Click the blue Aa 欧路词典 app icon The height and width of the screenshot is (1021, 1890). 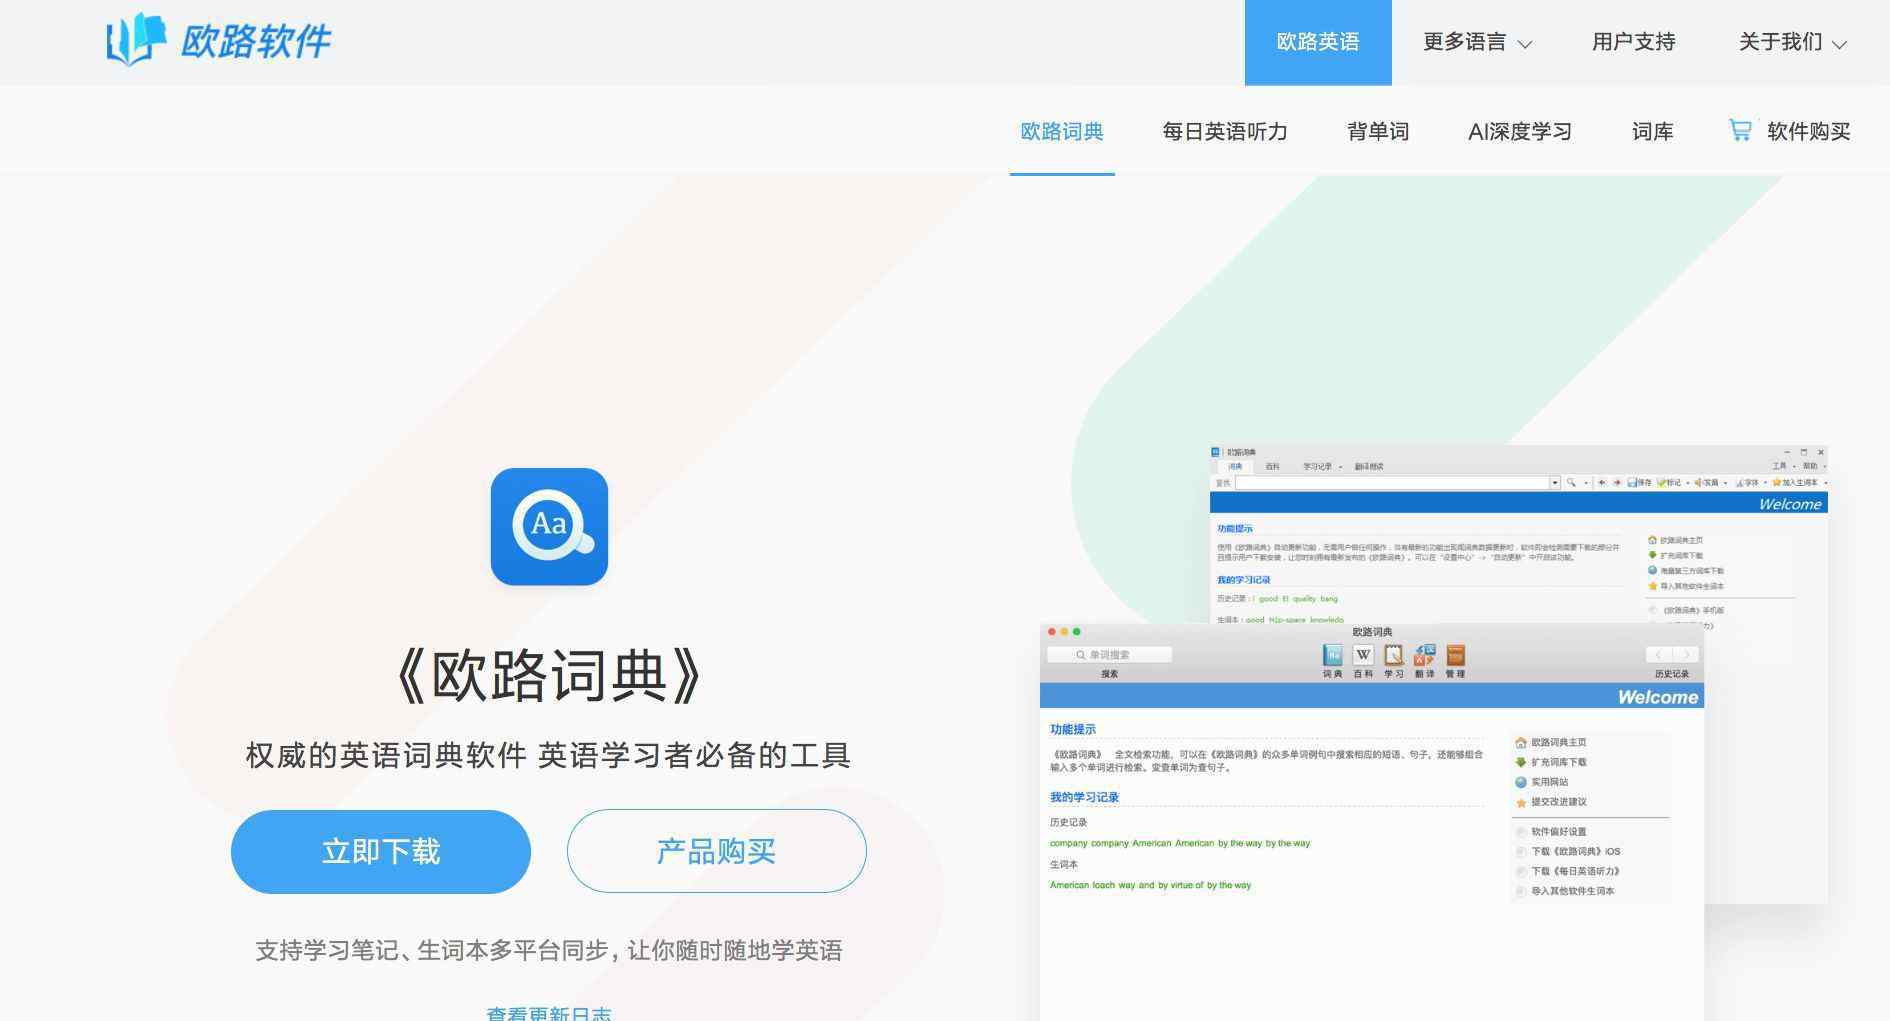click(549, 526)
